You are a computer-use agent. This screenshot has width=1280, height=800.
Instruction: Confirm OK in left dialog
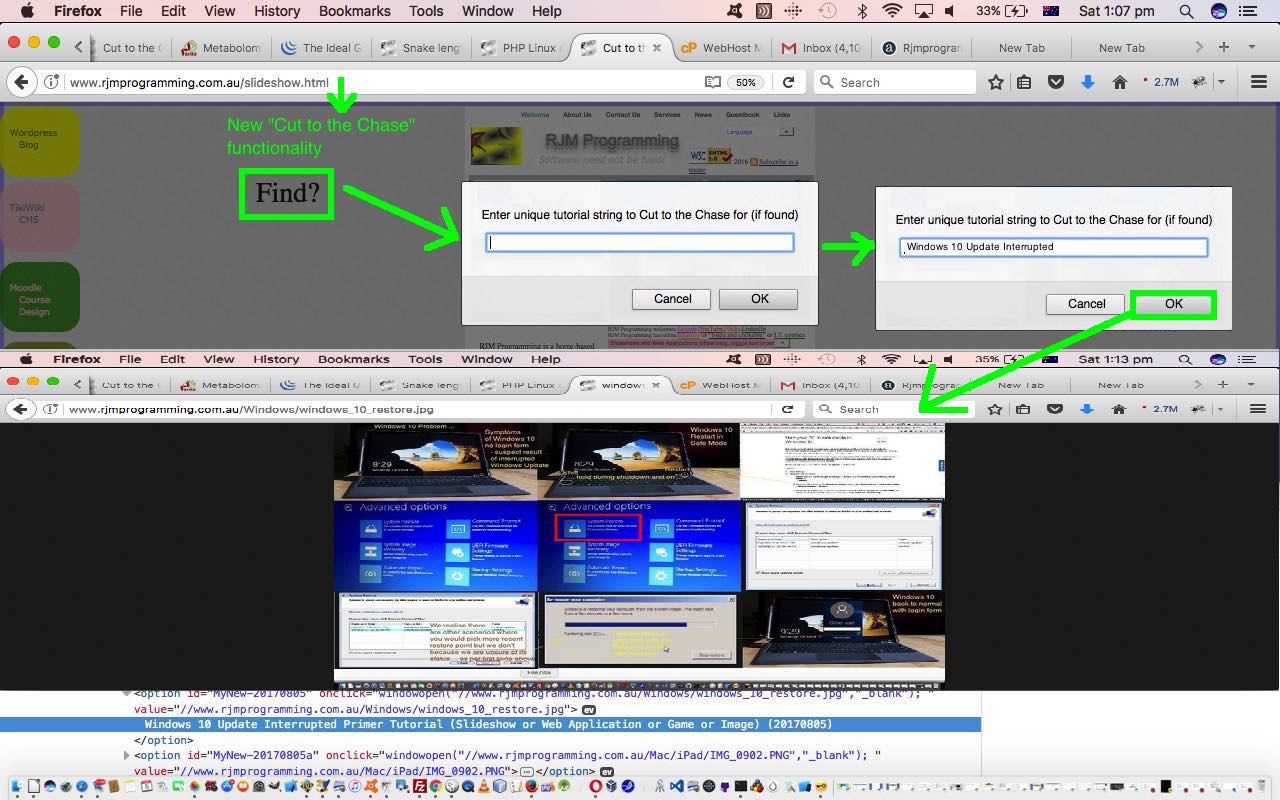(759, 298)
